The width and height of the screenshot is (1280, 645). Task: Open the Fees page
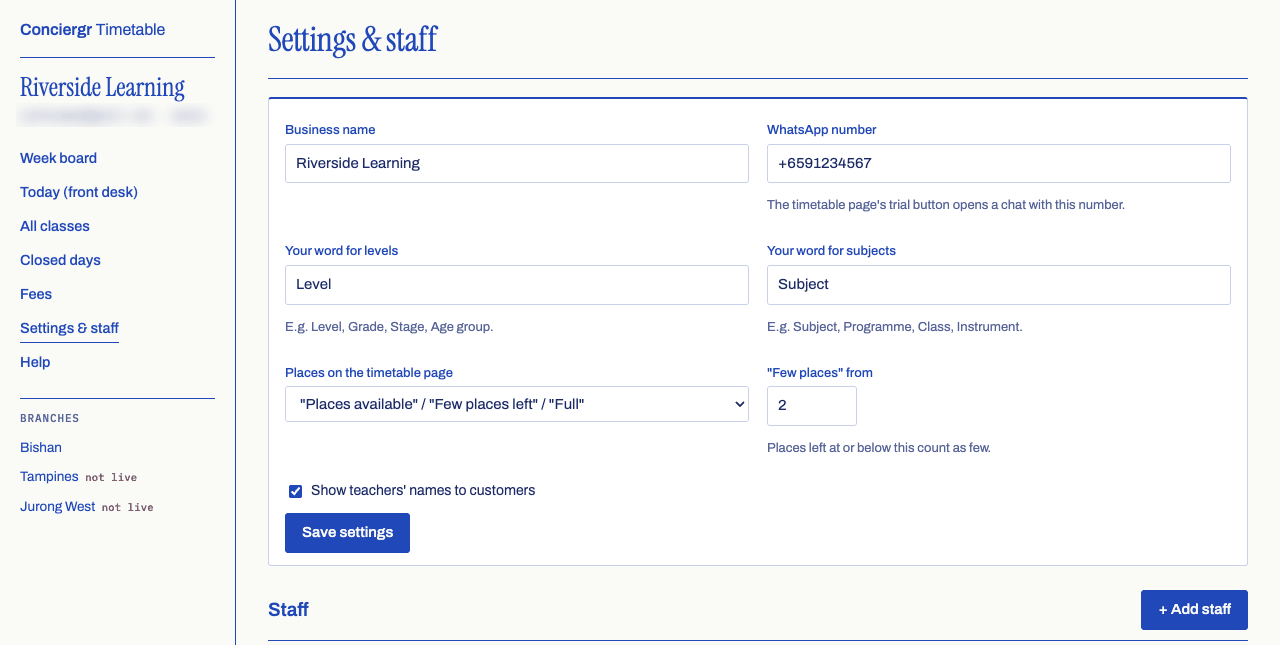click(x=36, y=294)
